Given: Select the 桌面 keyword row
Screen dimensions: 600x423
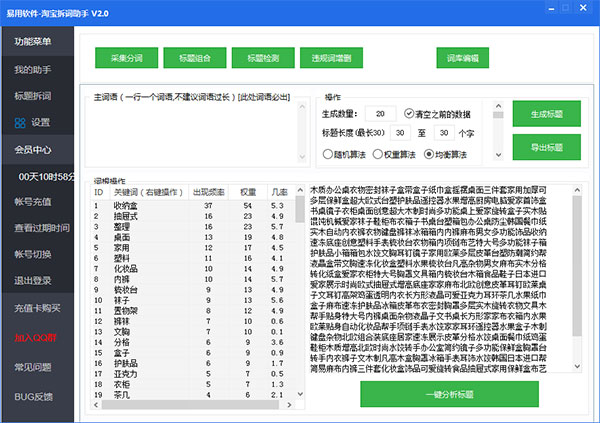Looking at the screenshot, I should [193, 237].
